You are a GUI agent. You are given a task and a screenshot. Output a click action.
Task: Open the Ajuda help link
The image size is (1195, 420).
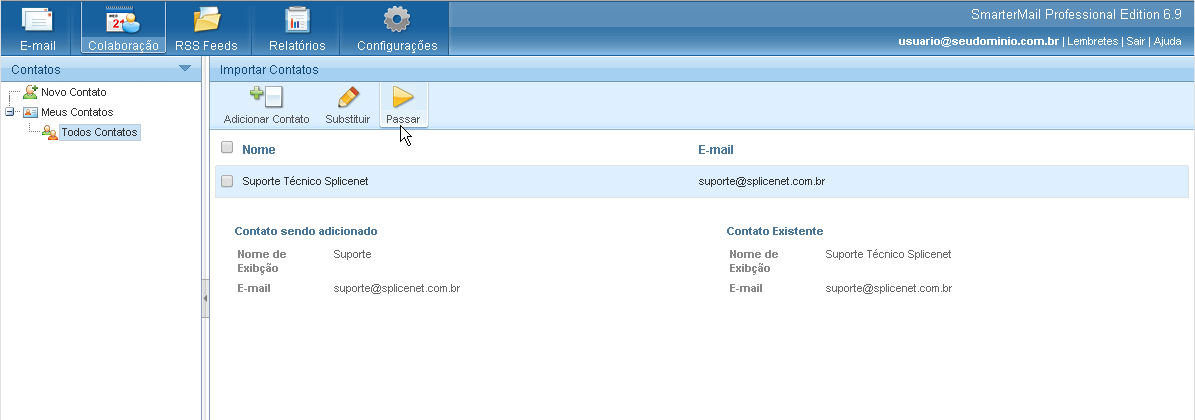pyautogui.click(x=1167, y=42)
